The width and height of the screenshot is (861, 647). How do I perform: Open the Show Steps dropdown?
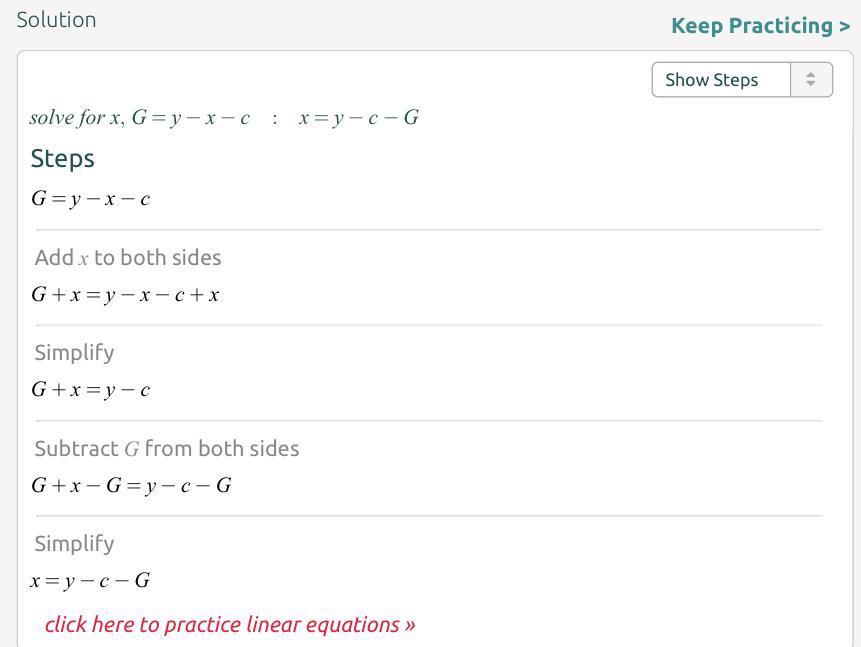(x=722, y=80)
